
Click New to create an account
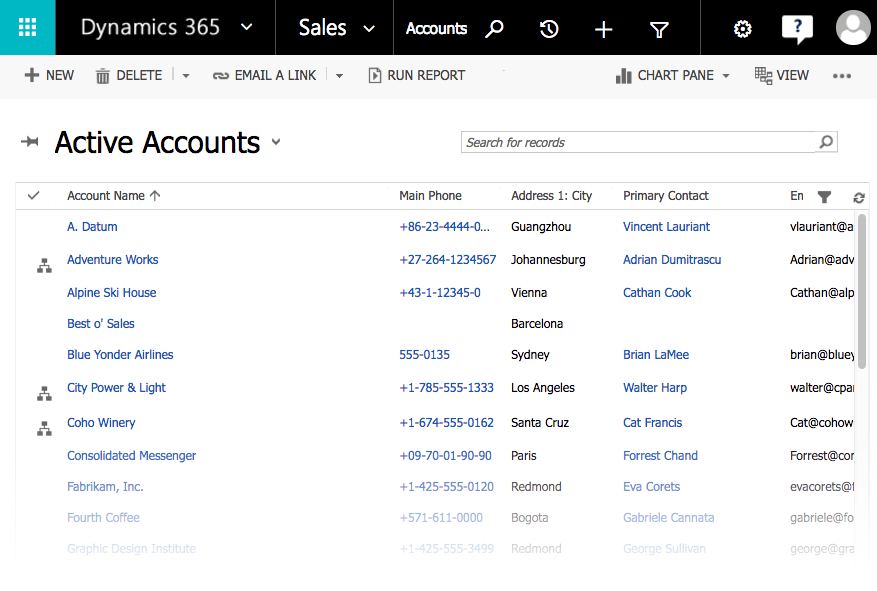[49, 75]
